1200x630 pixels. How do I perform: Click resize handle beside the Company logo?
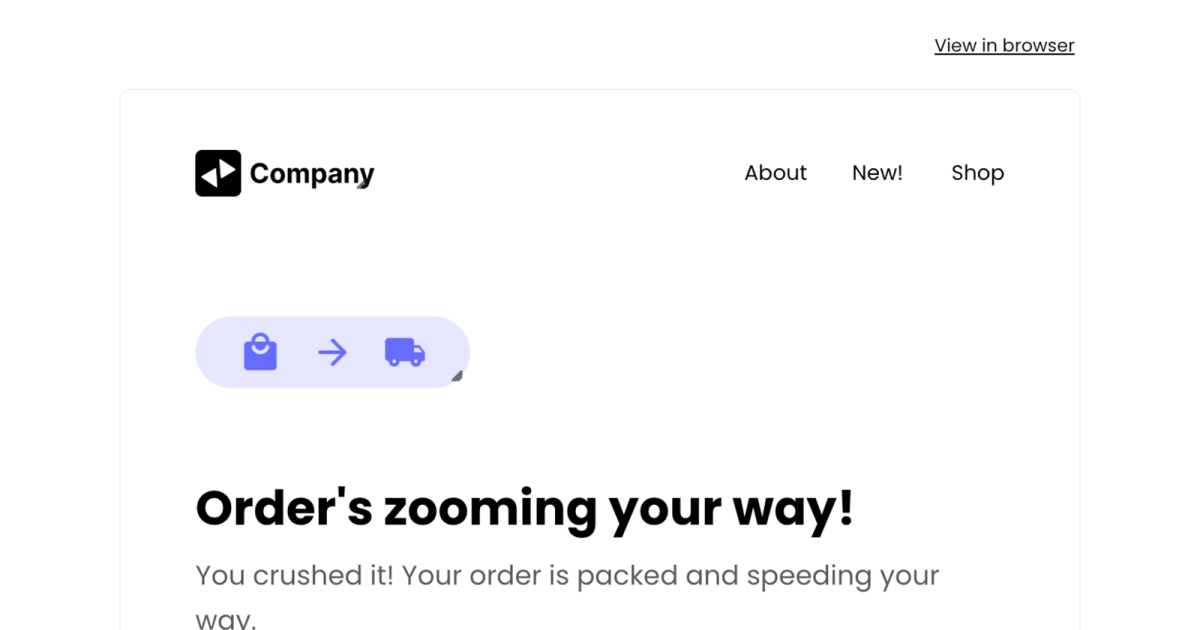coord(364,184)
